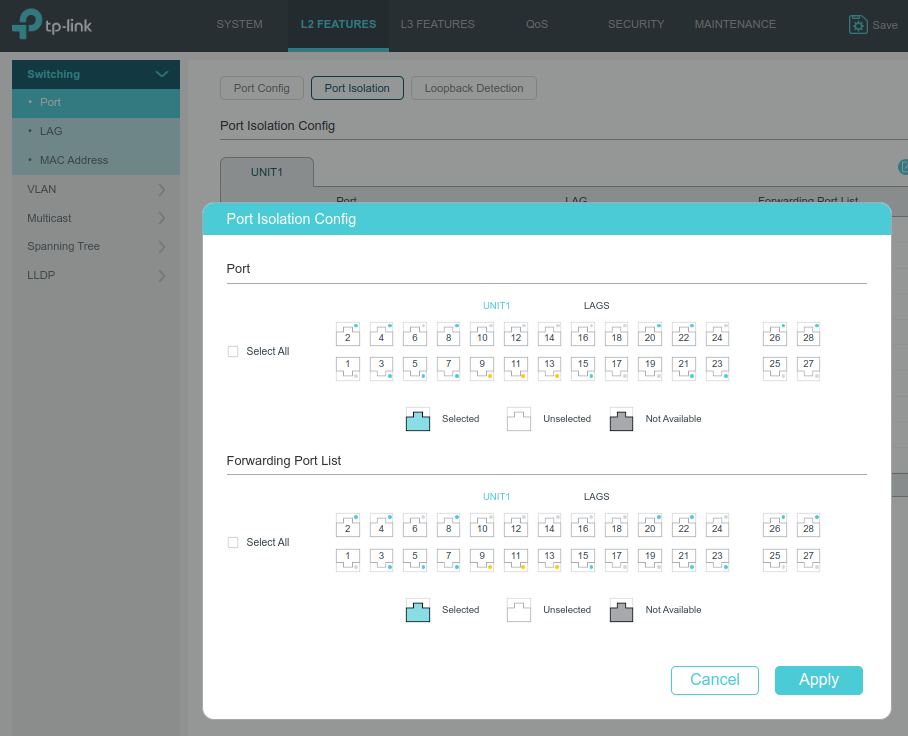This screenshot has width=908, height=736.
Task: Click the tp-link logo
Action: [52, 24]
